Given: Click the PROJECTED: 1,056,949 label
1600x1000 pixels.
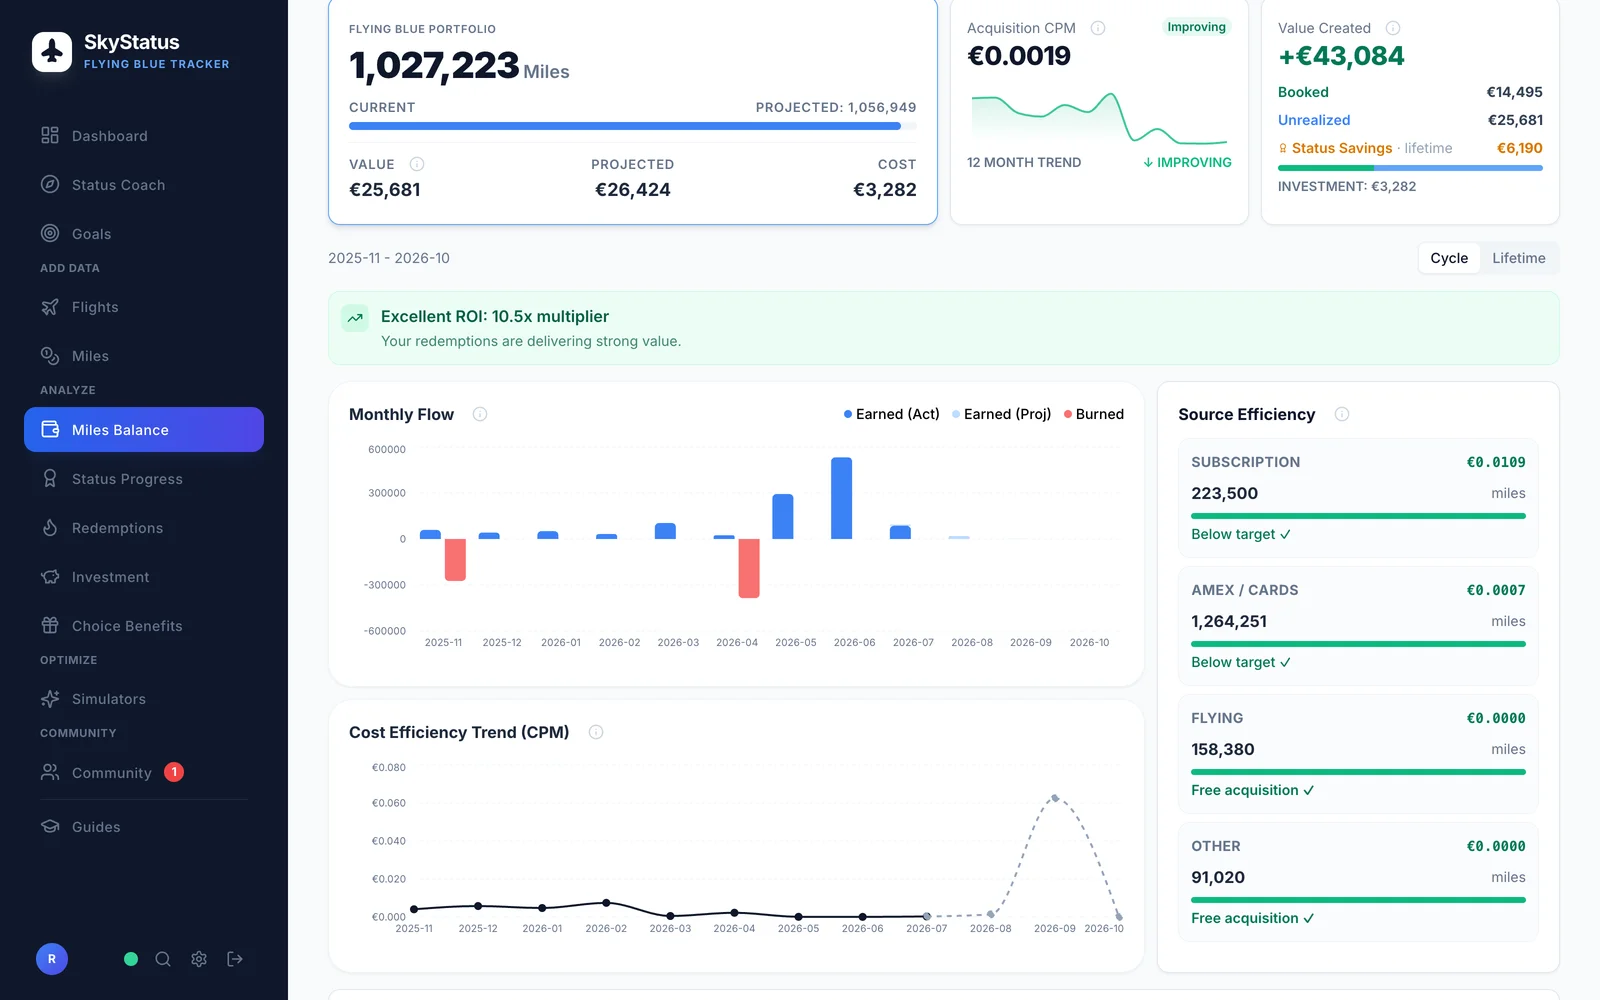Looking at the screenshot, I should pos(836,107).
